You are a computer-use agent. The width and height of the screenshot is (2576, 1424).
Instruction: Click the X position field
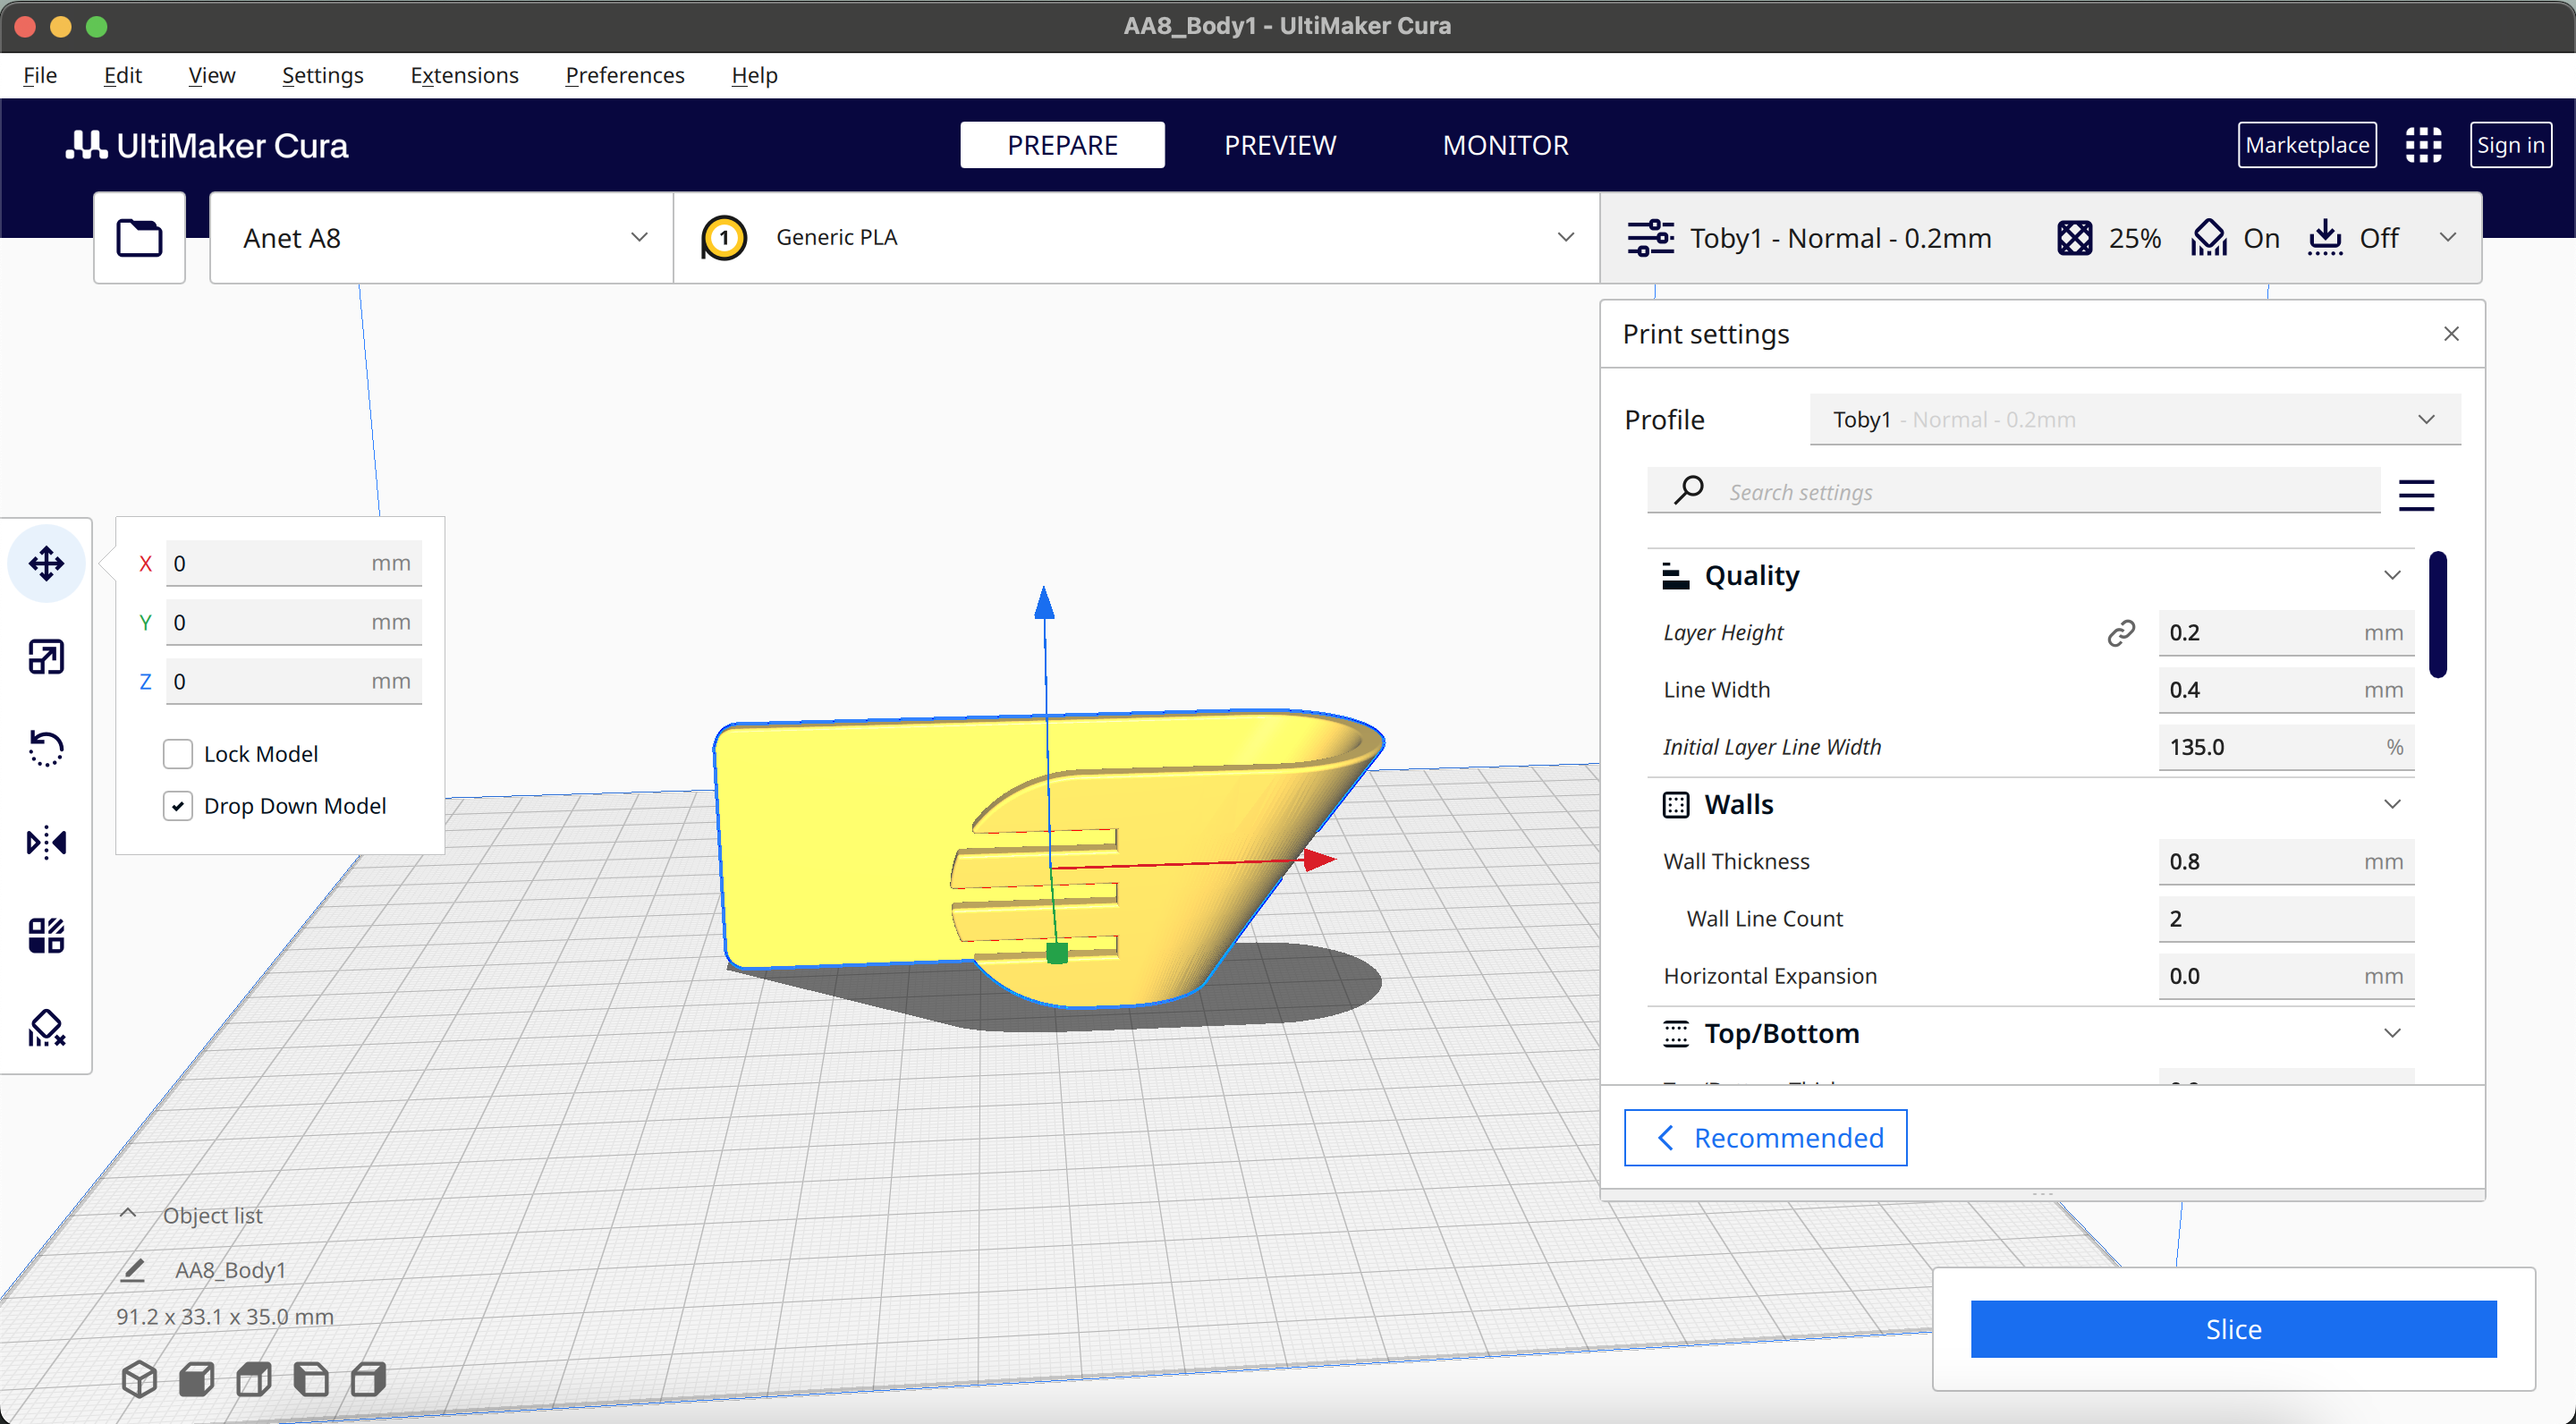point(293,563)
